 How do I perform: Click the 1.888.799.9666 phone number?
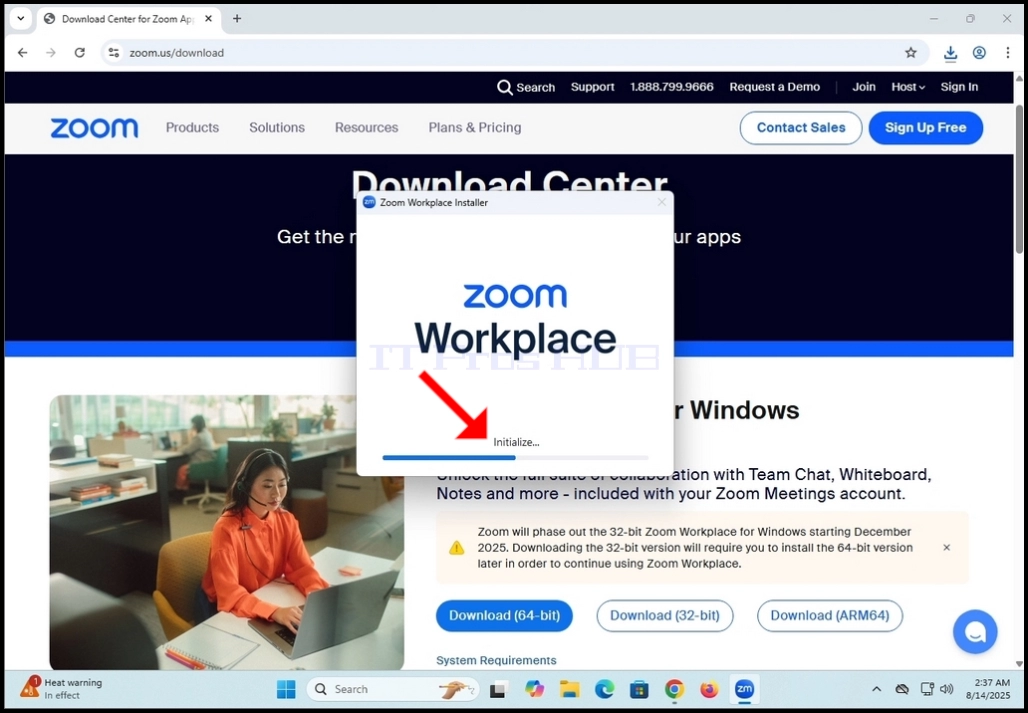tap(671, 87)
